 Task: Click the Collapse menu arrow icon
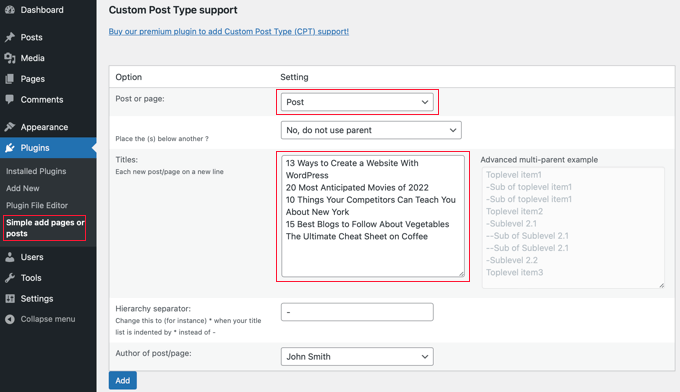pyautogui.click(x=10, y=319)
